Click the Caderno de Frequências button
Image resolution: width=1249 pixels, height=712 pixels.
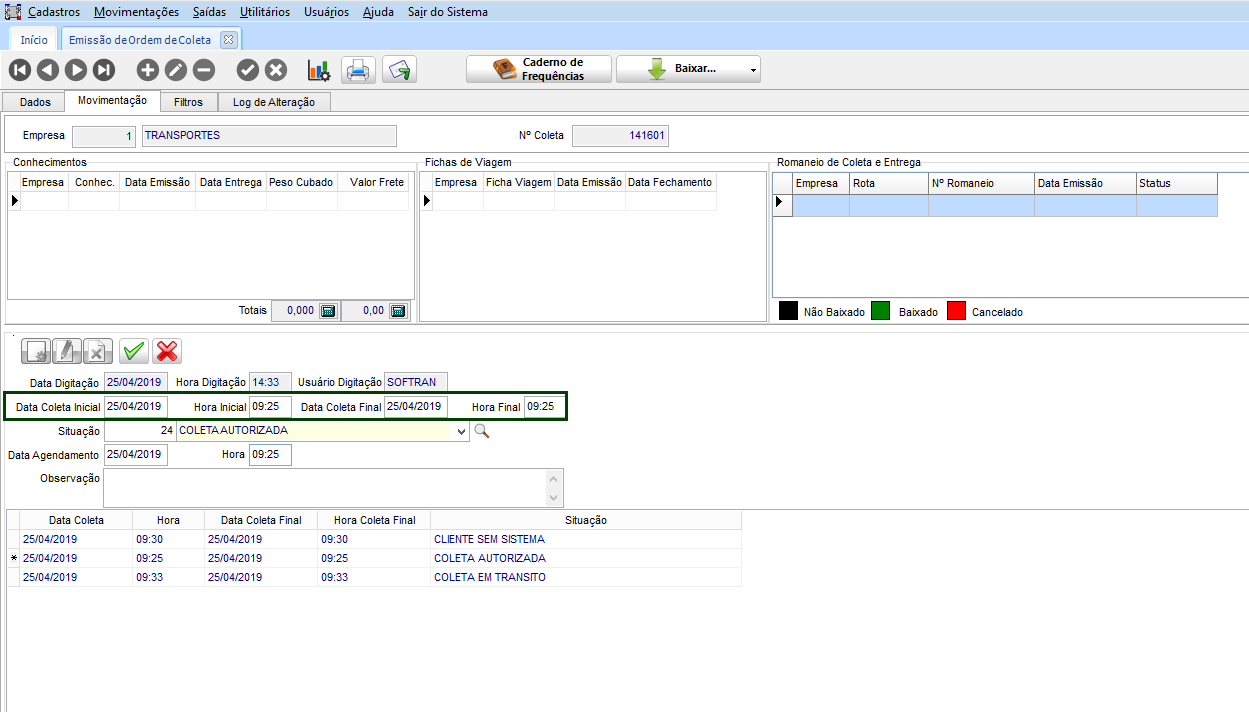[538, 69]
